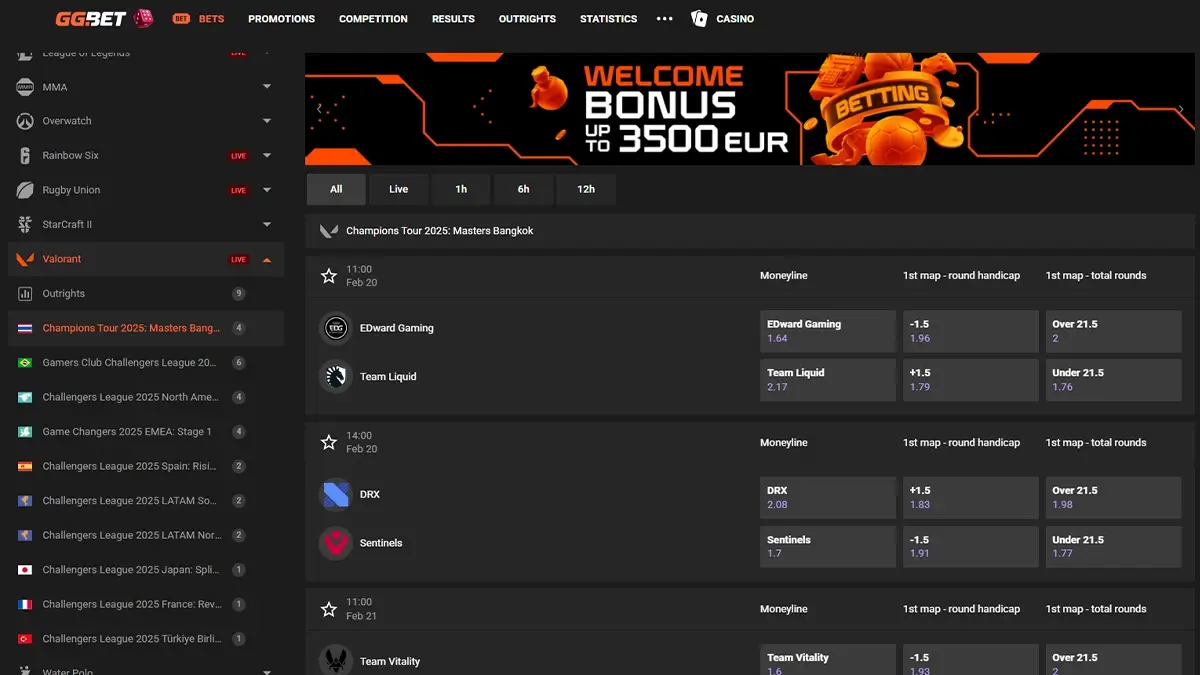Favorite the EDward Gaming vs Team Liquid match
The height and width of the screenshot is (675, 1200).
coord(327,276)
